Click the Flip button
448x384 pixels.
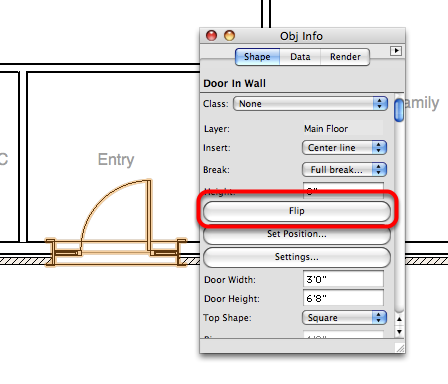click(297, 211)
